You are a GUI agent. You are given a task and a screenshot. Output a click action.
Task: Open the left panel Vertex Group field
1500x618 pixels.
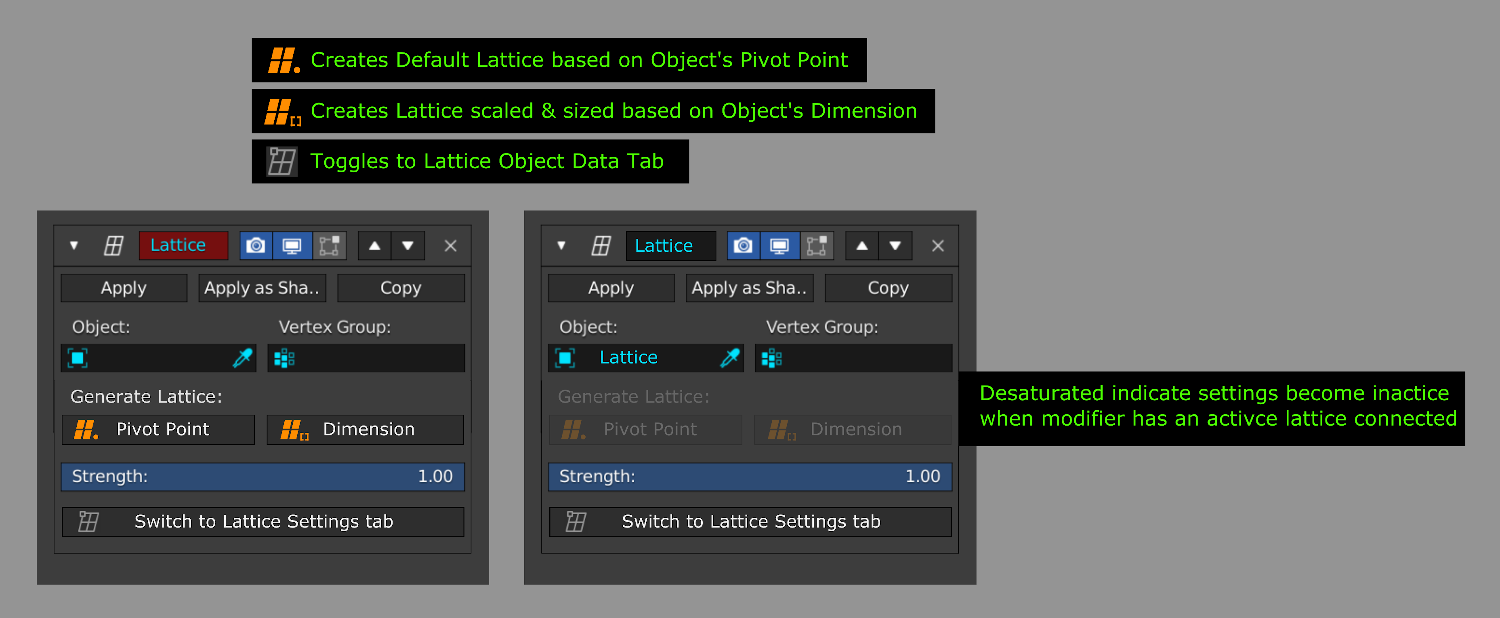[366, 358]
